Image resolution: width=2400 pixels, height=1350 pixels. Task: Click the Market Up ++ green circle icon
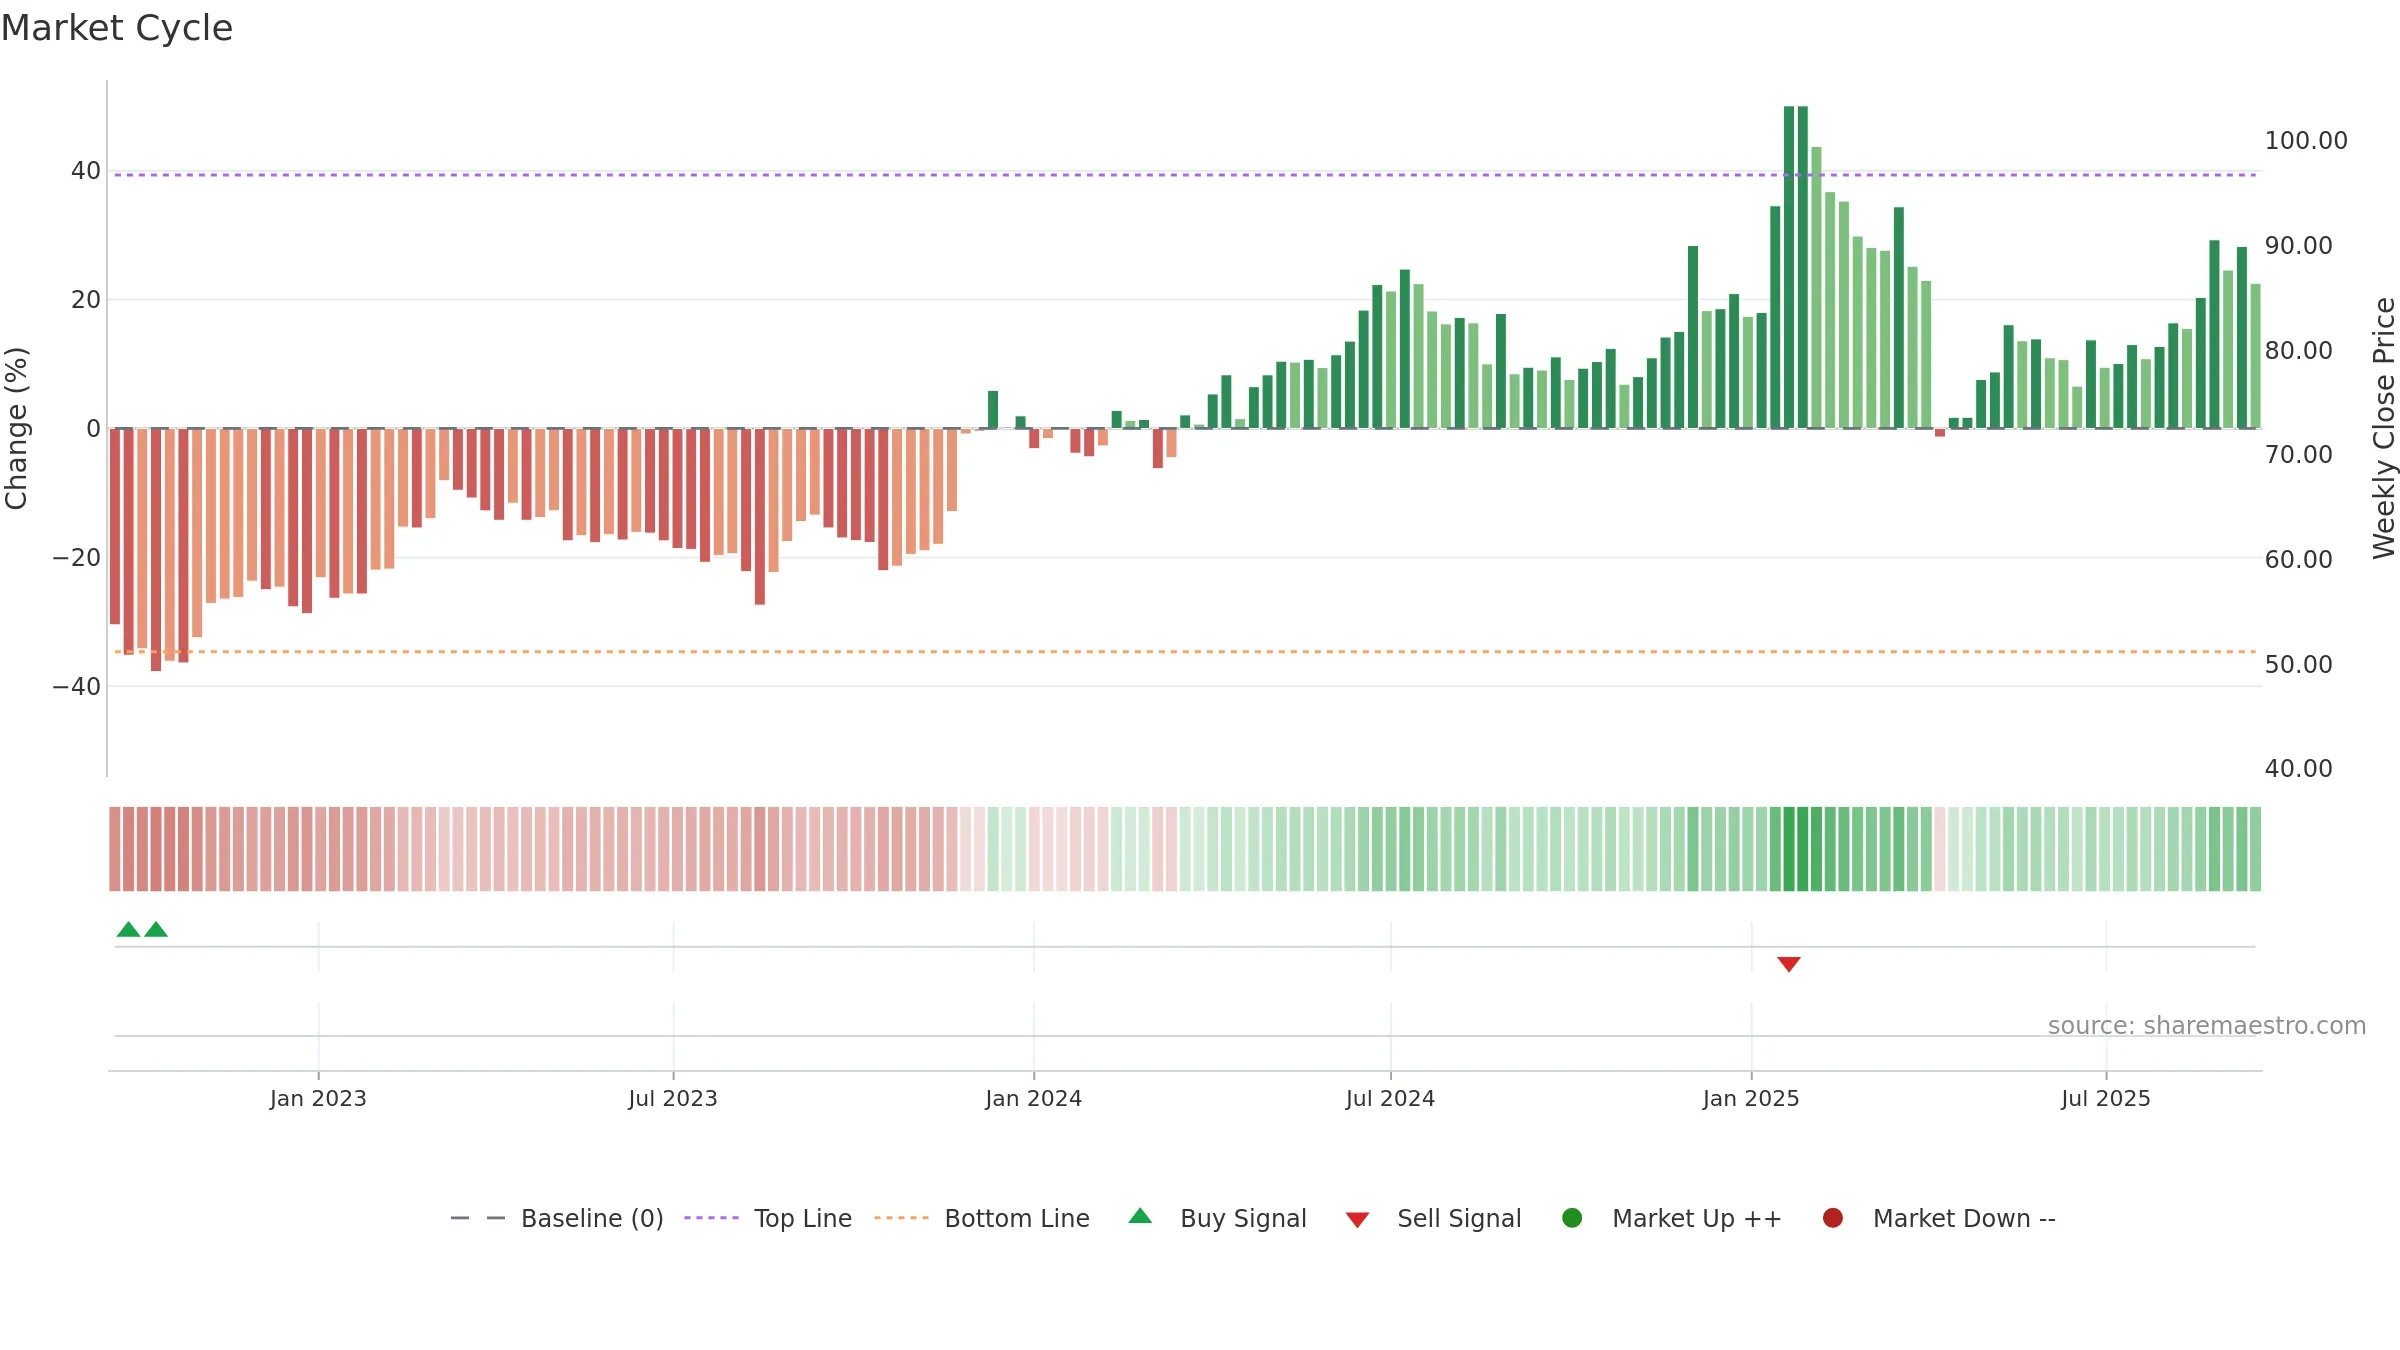[x=1572, y=1218]
